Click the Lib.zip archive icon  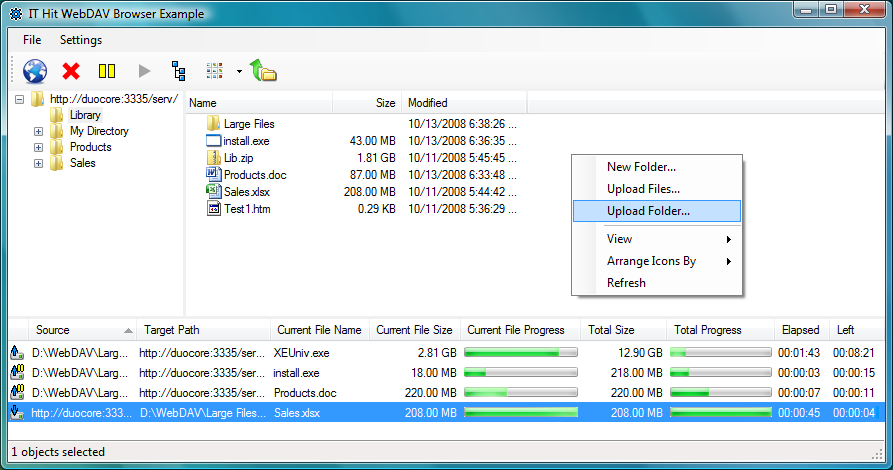click(x=214, y=157)
